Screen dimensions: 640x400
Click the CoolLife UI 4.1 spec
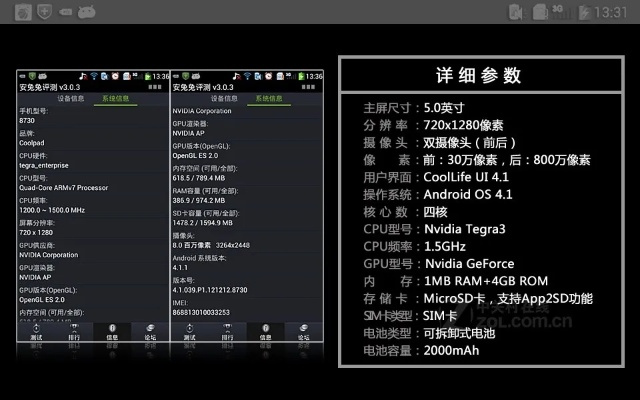click(466, 177)
